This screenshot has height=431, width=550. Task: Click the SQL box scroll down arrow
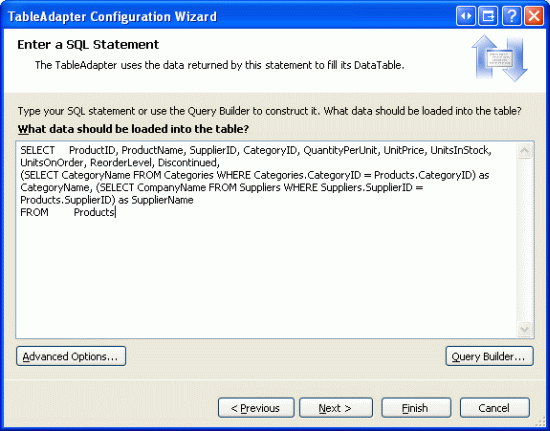[x=525, y=329]
